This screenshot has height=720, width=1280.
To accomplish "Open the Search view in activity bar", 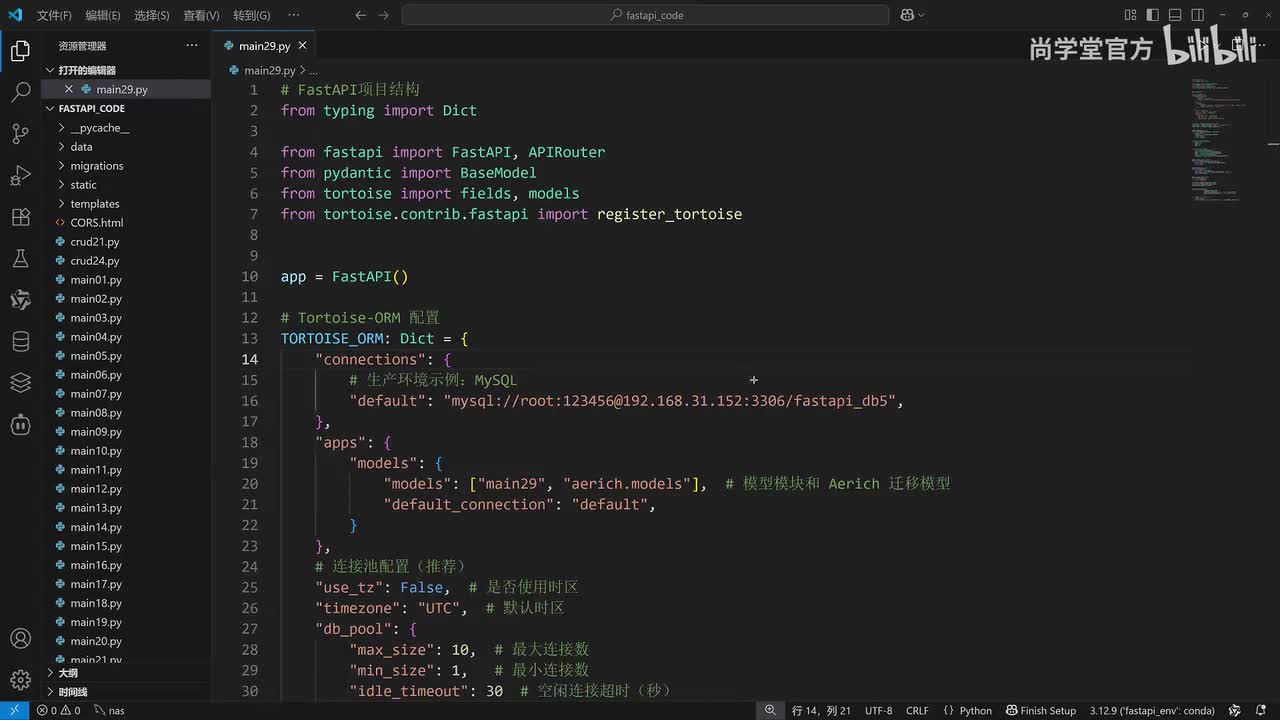I will (20, 93).
